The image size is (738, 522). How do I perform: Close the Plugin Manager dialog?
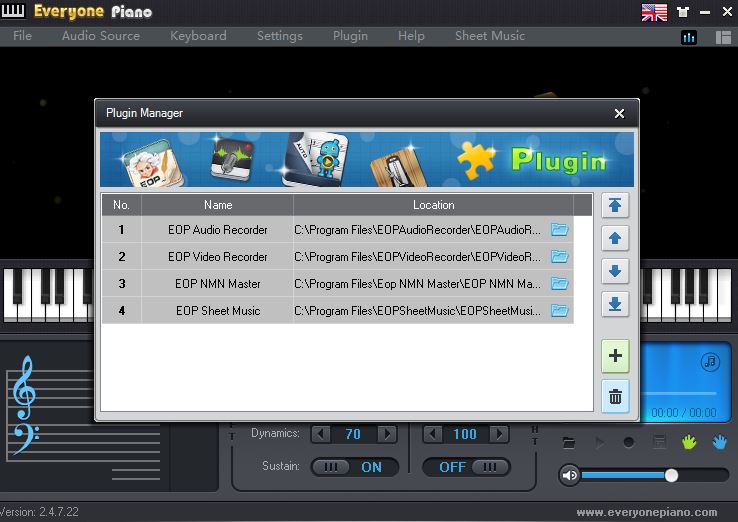coord(619,113)
